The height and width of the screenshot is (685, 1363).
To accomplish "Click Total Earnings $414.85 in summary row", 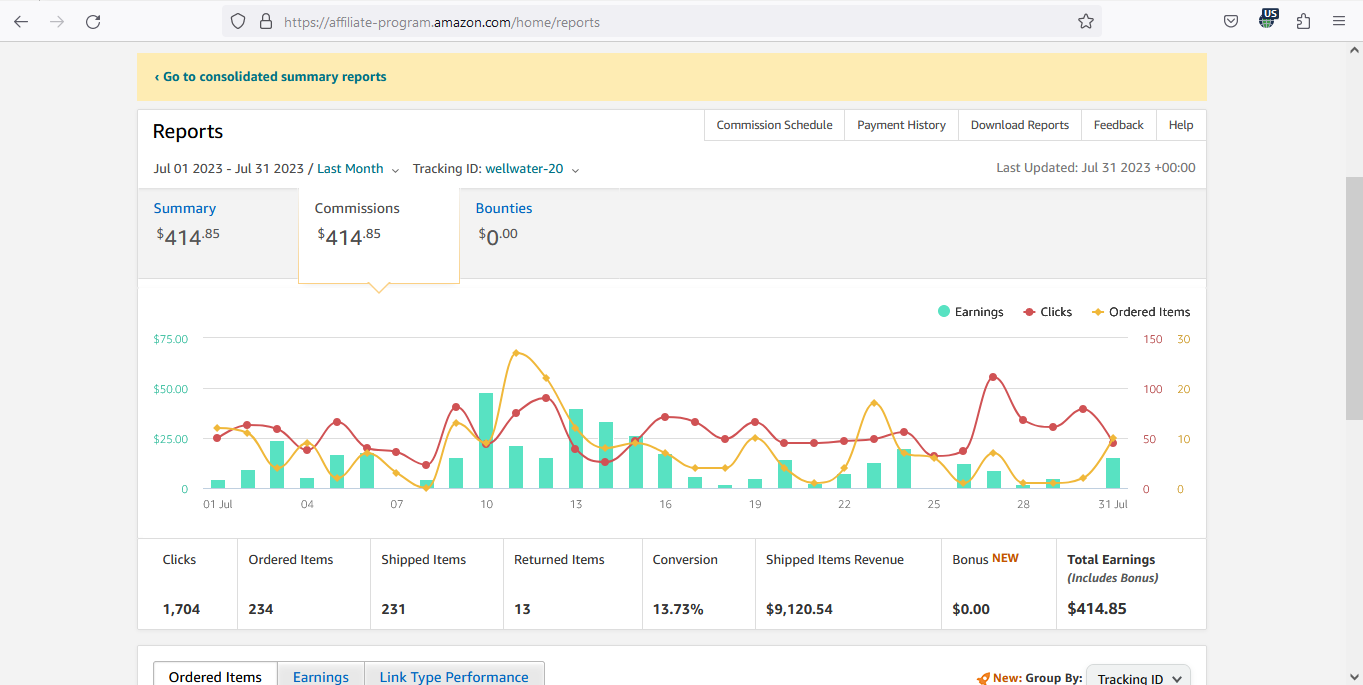I will click(1097, 608).
